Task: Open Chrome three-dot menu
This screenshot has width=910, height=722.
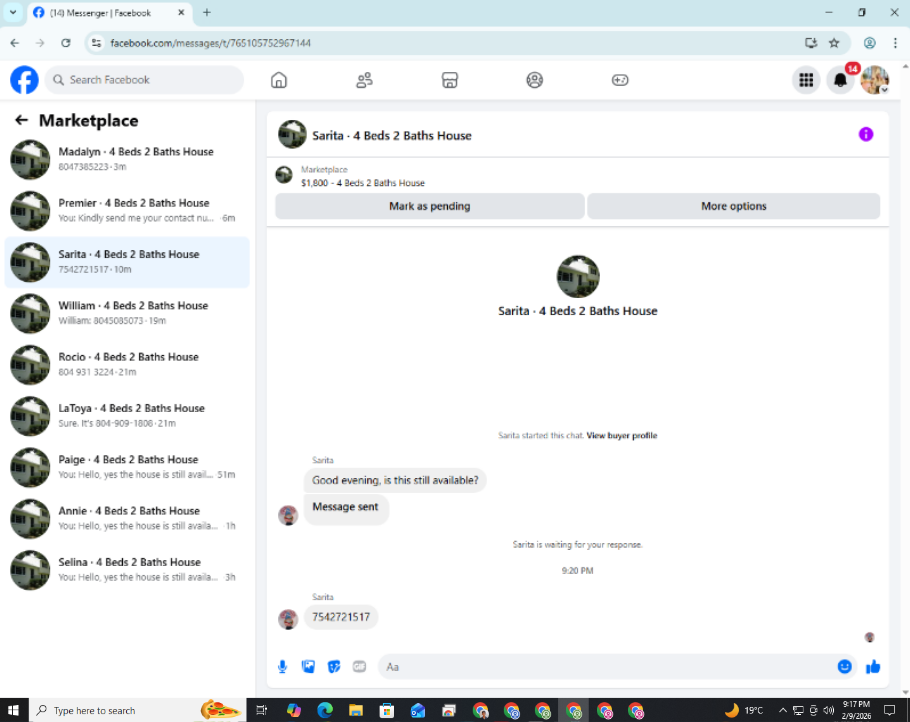Action: tap(895, 43)
